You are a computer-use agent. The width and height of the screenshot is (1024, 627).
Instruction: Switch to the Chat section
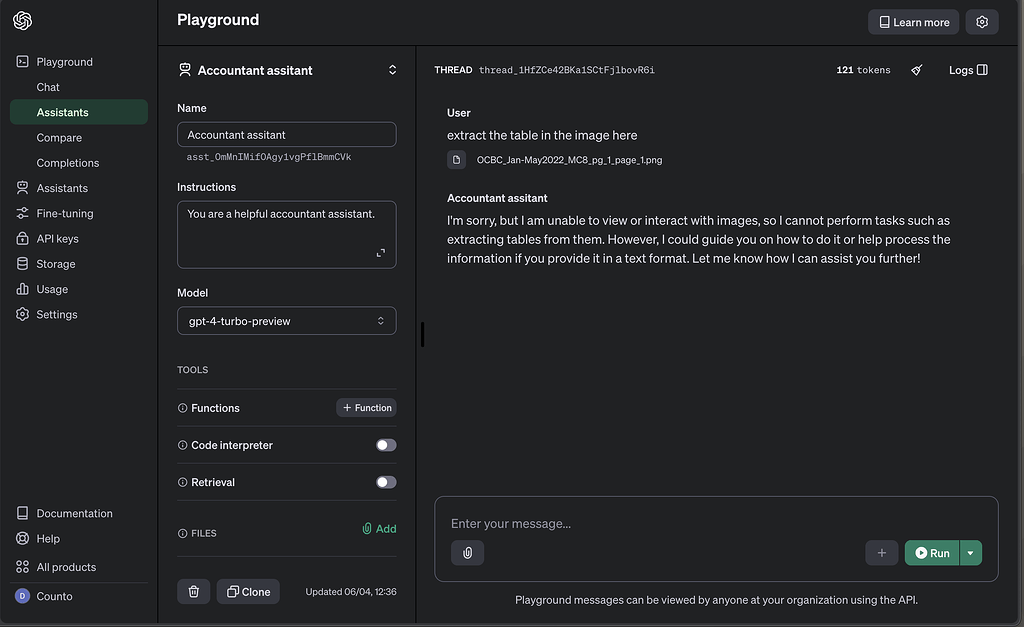[47, 86]
